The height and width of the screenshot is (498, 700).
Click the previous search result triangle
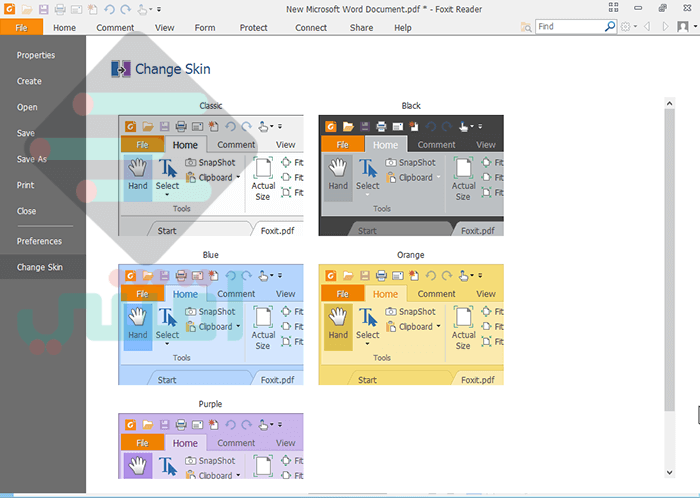pos(646,27)
